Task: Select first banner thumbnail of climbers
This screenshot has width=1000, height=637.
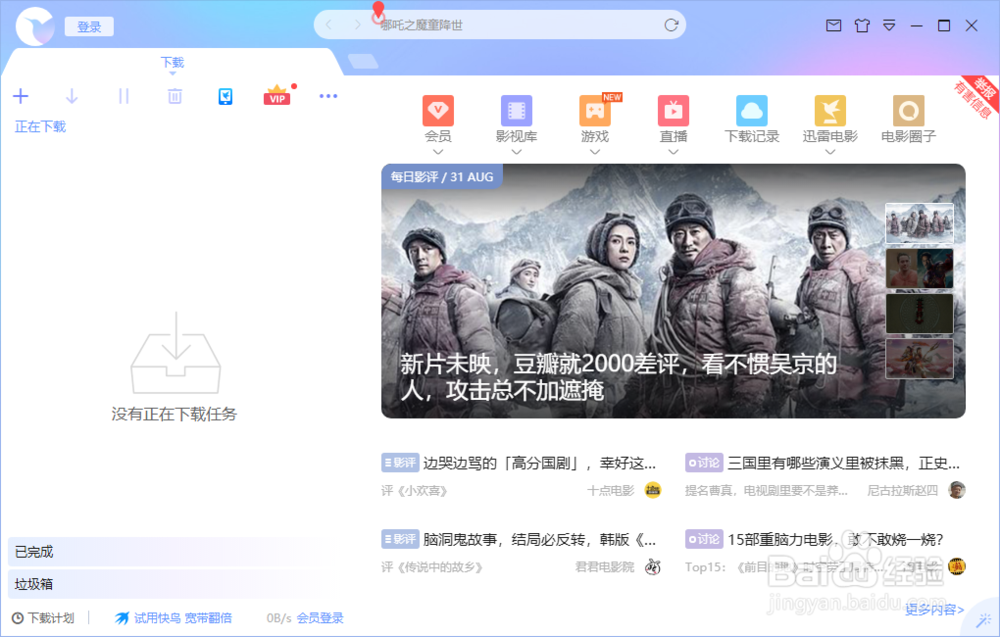Action: tap(919, 223)
